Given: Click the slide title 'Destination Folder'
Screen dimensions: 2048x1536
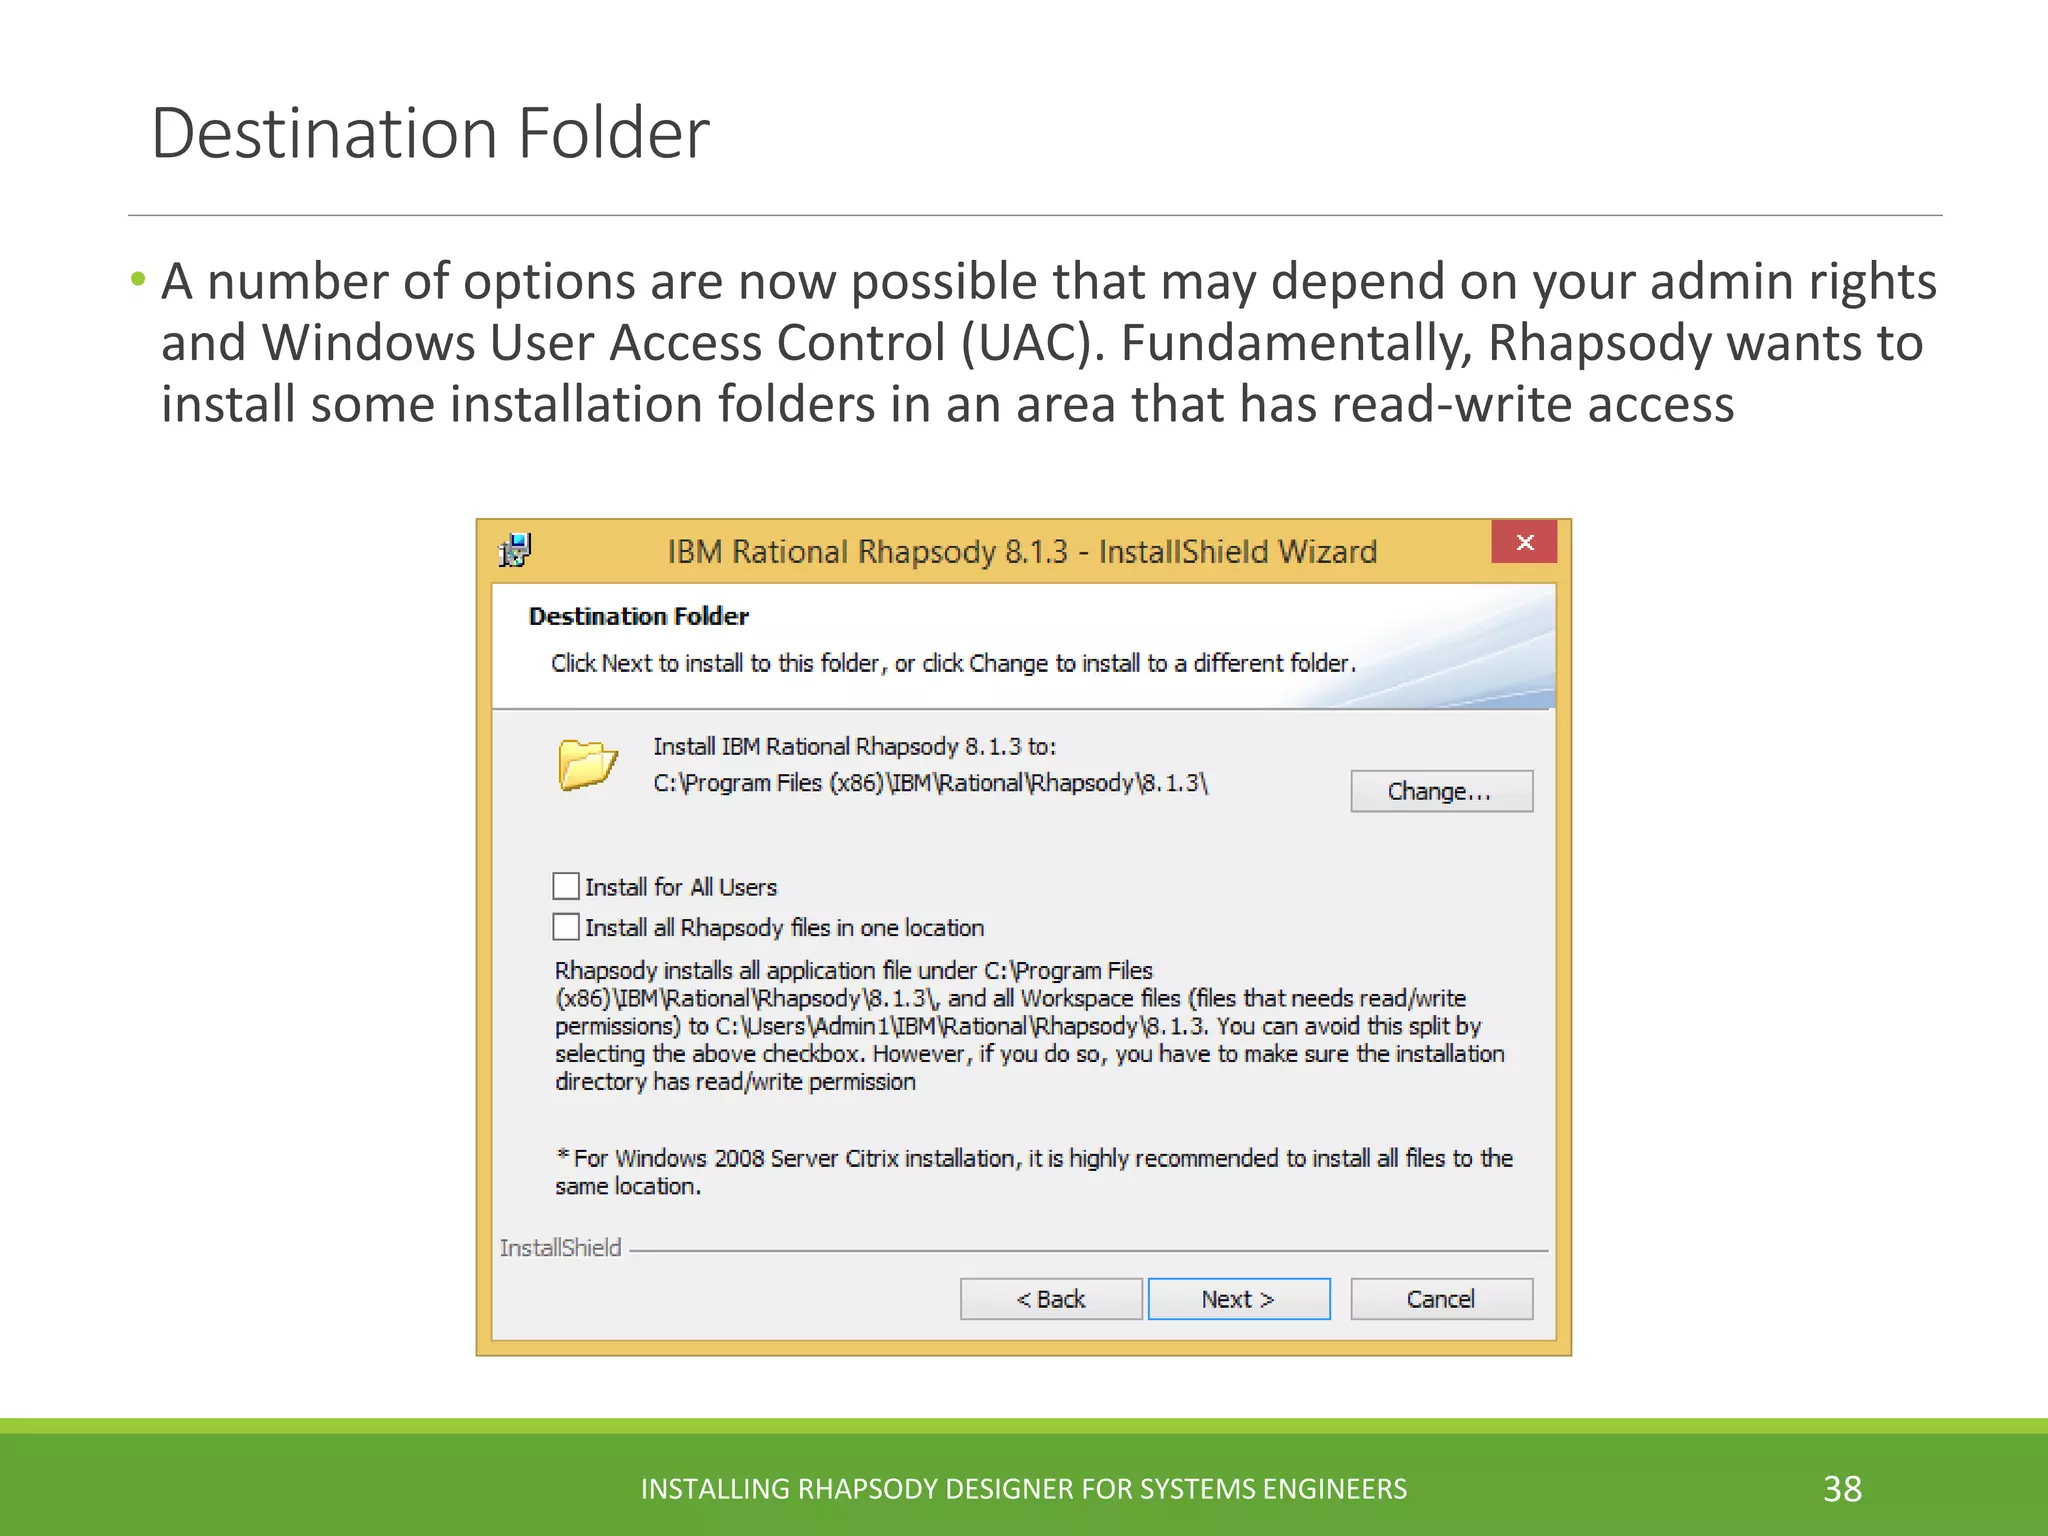Looking at the screenshot, I should click(430, 133).
